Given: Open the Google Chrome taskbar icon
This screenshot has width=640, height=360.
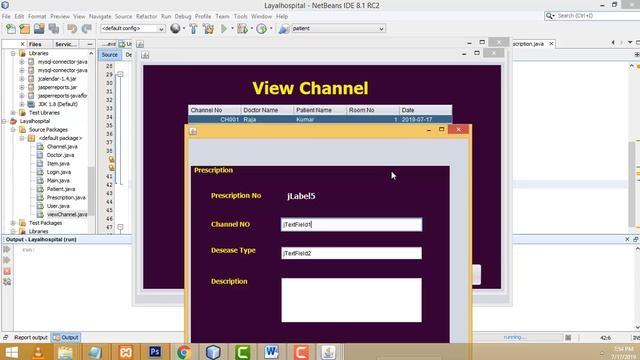Looking at the screenshot, I should [184, 352].
